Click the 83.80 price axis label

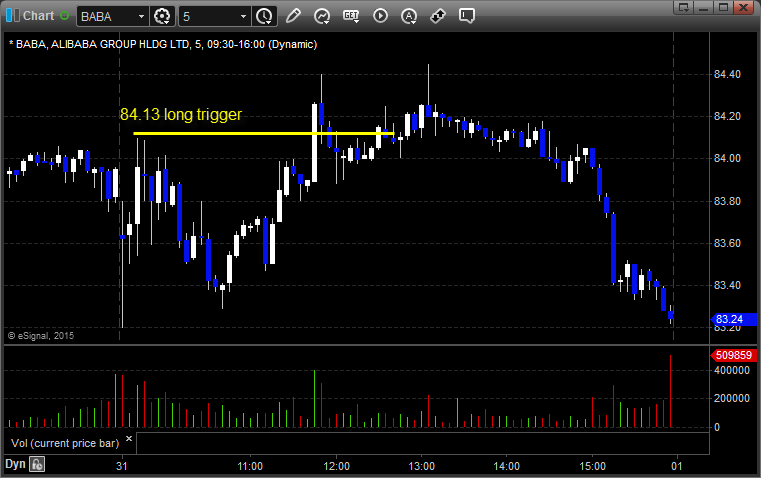pyautogui.click(x=728, y=201)
